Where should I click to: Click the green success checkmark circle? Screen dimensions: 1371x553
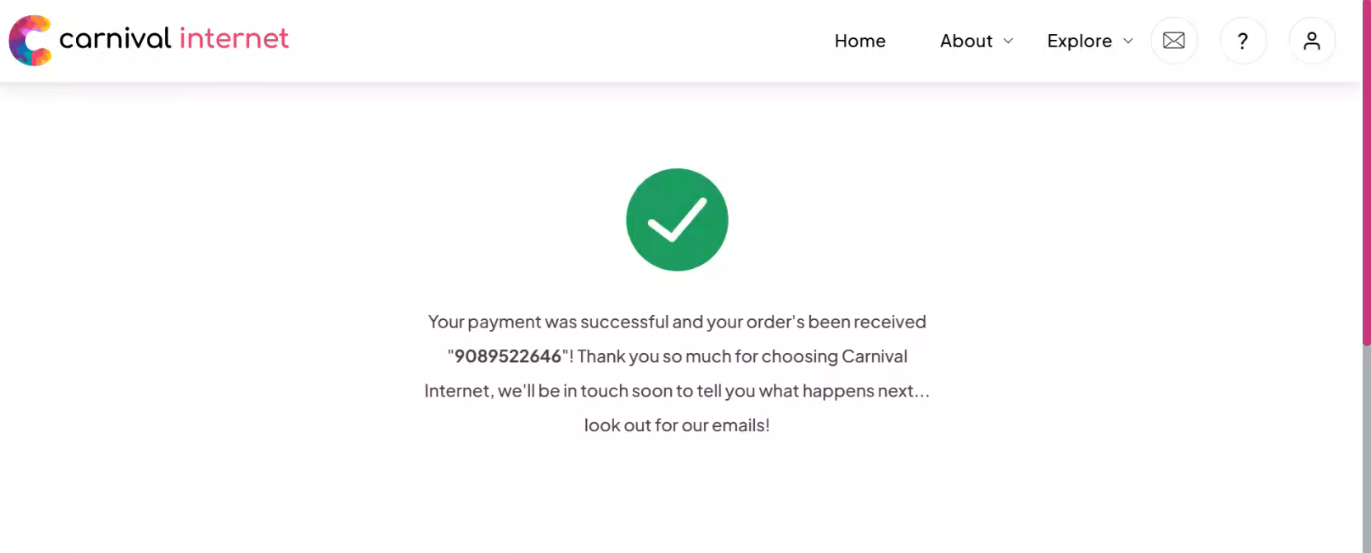(677, 219)
